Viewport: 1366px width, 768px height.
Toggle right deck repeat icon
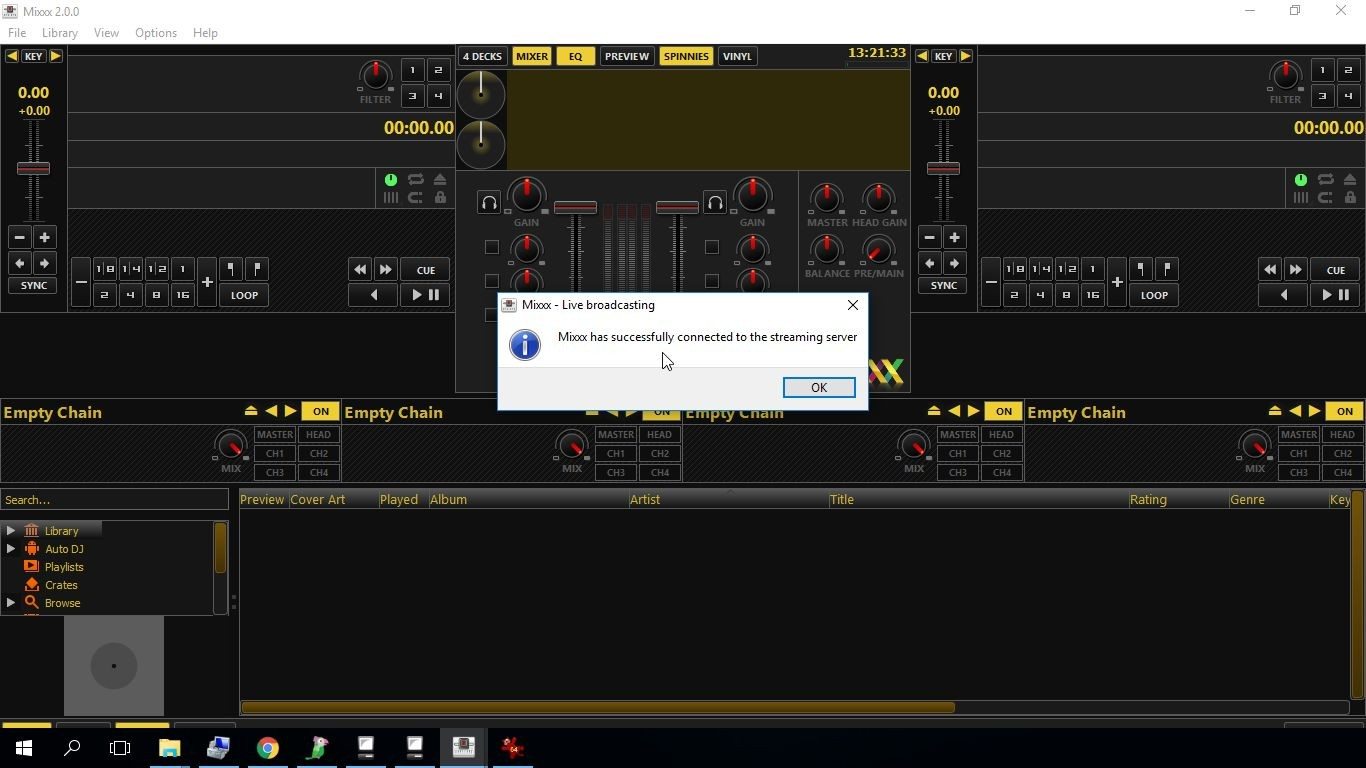click(x=1325, y=180)
